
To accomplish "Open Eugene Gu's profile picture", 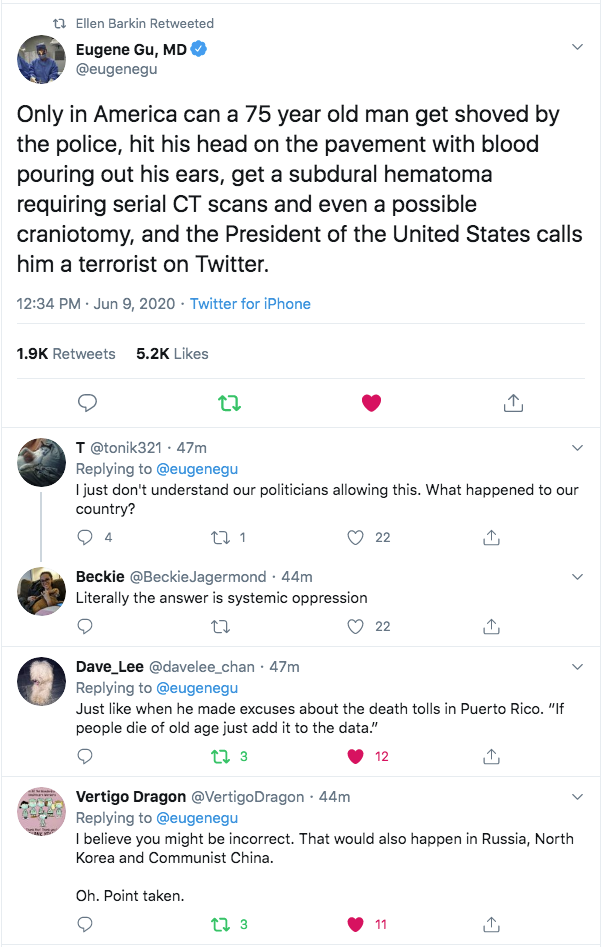I will (x=42, y=59).
